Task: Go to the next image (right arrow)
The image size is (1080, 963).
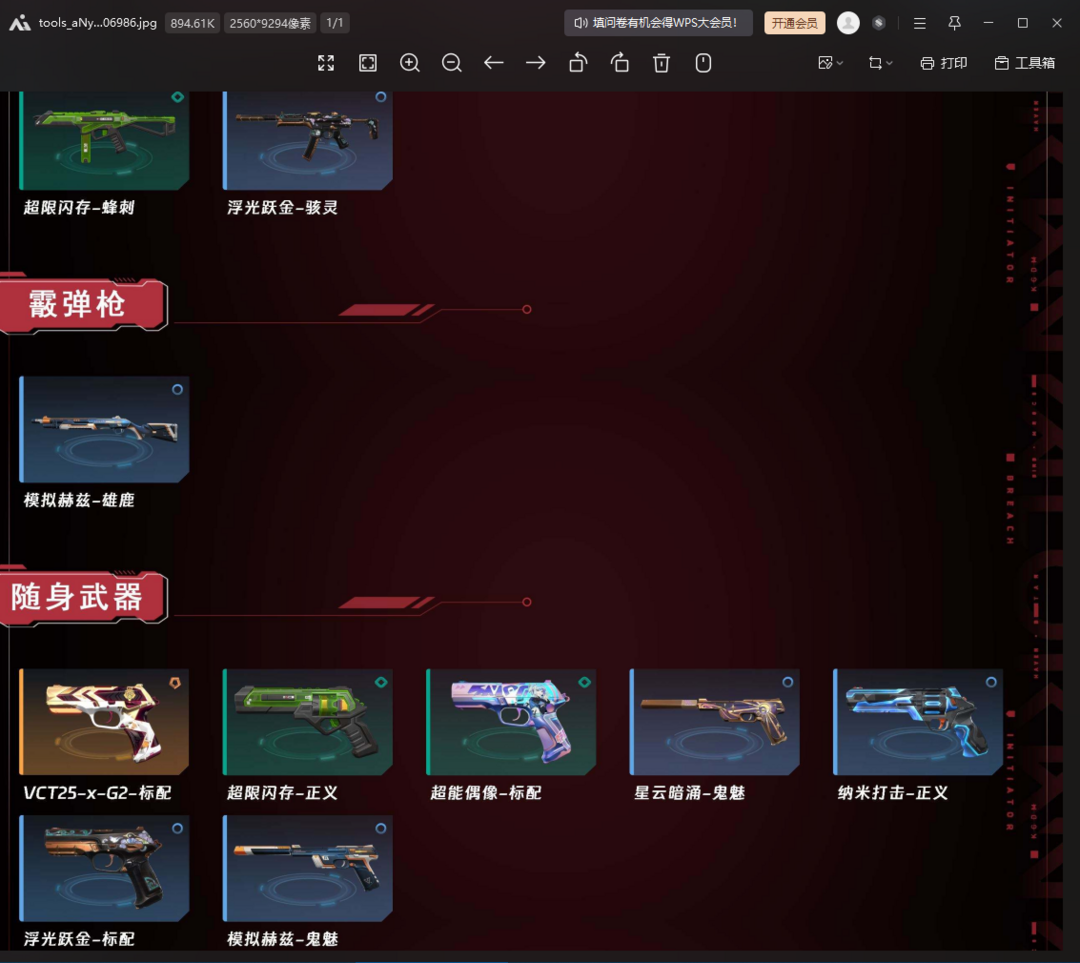Action: tap(535, 63)
